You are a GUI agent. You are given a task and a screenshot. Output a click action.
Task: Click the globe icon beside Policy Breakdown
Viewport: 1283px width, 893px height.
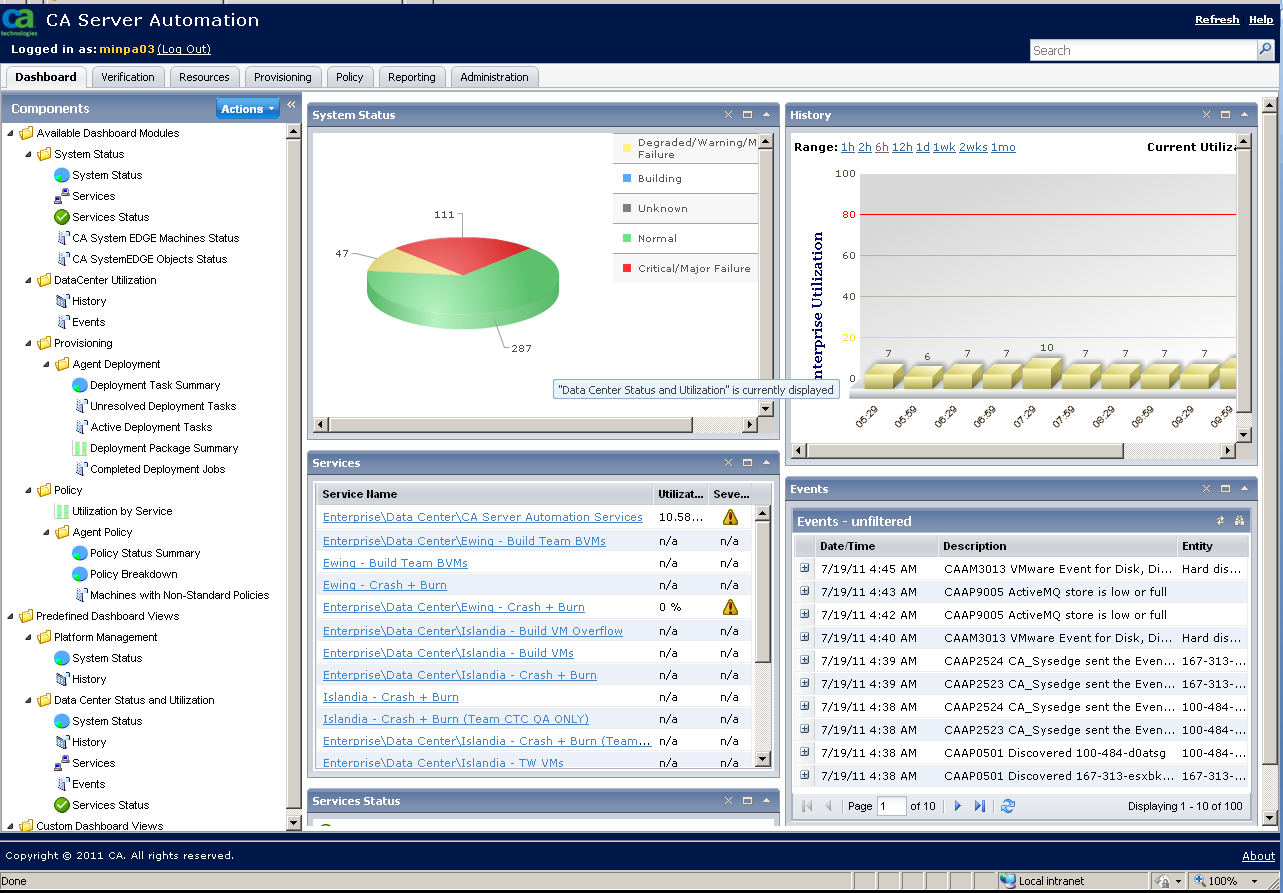[80, 574]
